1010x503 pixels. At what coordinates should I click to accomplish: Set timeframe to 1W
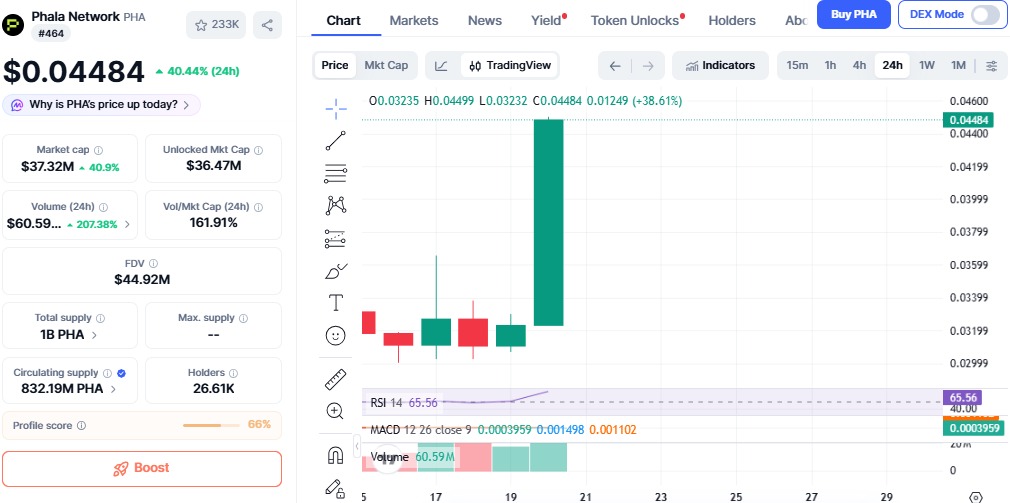(x=926, y=65)
